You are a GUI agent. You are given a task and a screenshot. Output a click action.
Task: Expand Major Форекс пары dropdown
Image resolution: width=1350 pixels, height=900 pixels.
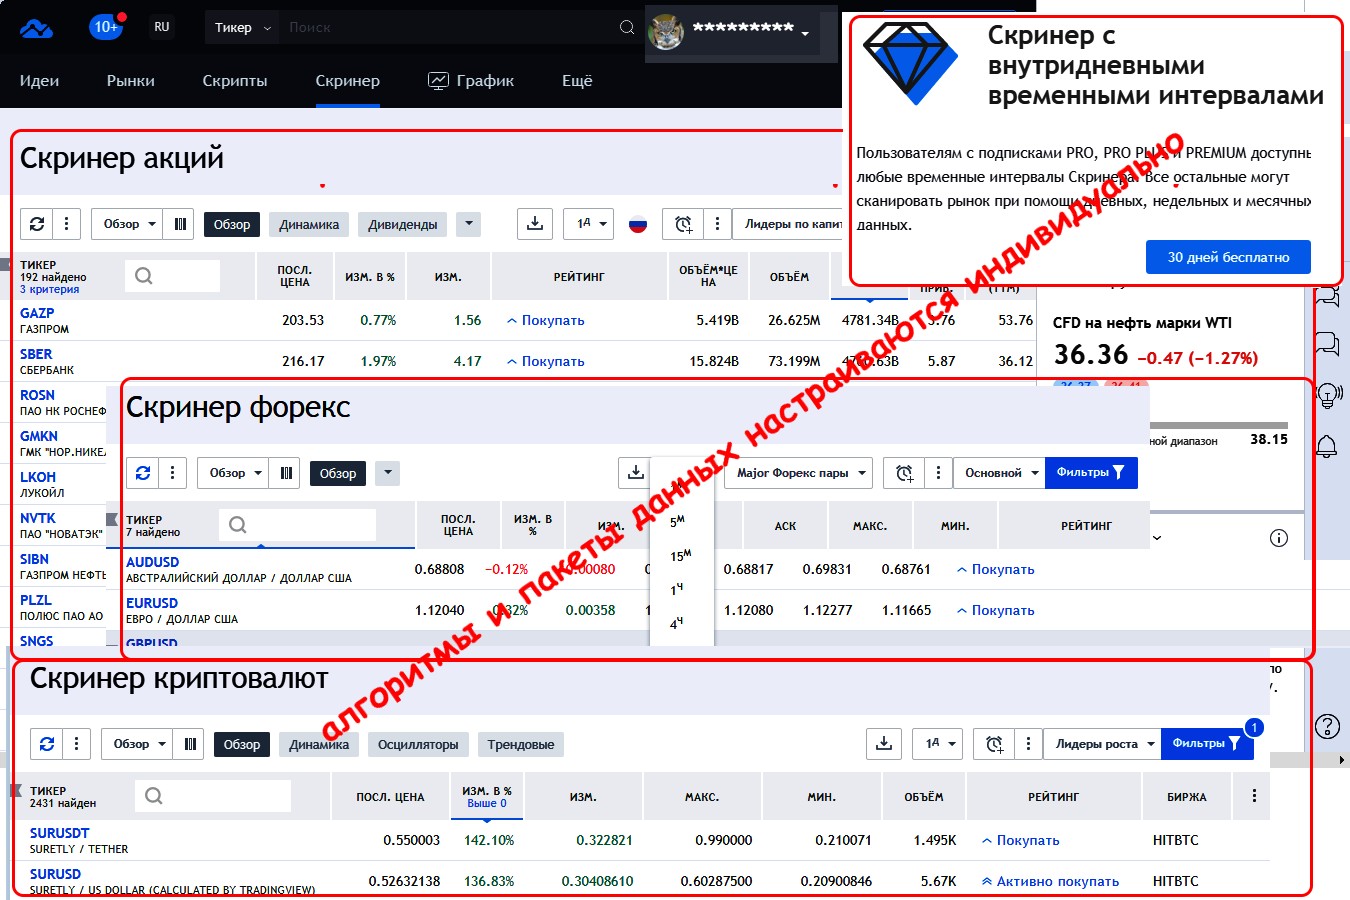[x=799, y=473]
